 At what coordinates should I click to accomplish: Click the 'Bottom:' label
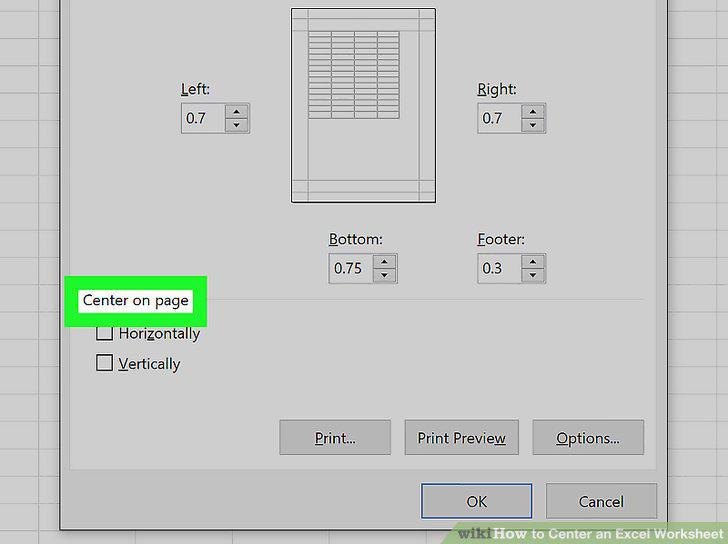pyautogui.click(x=356, y=239)
